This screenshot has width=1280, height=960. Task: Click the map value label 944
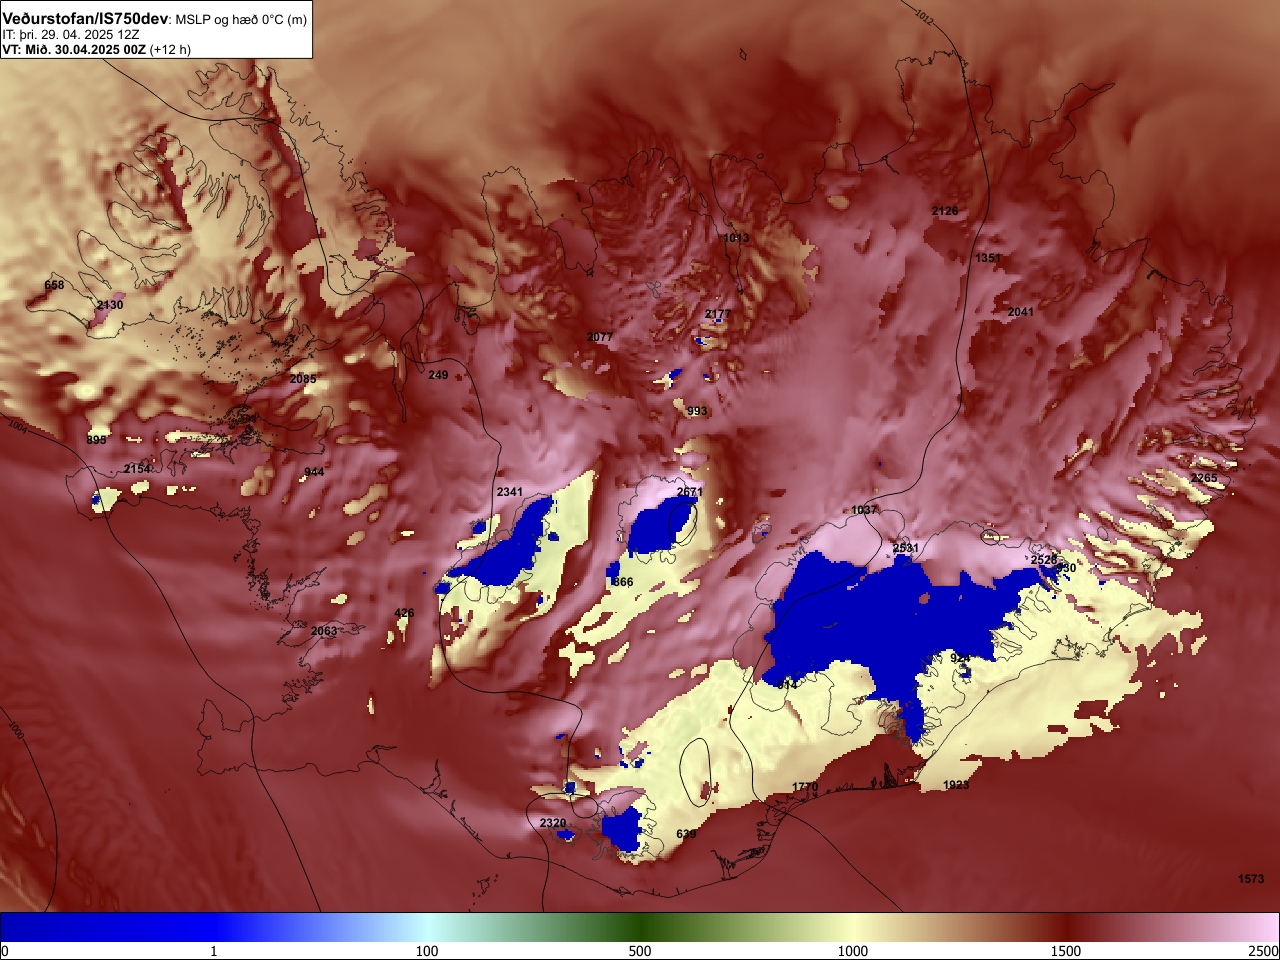(x=314, y=472)
